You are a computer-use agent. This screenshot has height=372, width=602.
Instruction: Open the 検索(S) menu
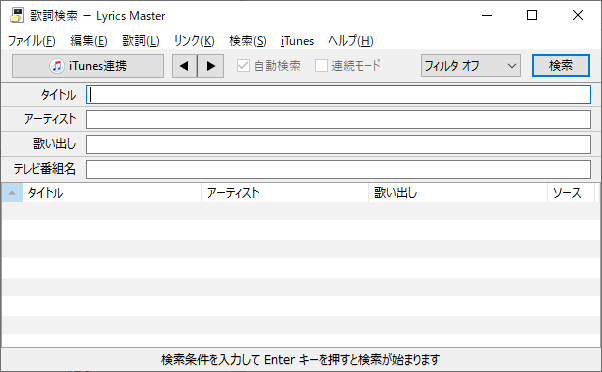tap(248, 41)
